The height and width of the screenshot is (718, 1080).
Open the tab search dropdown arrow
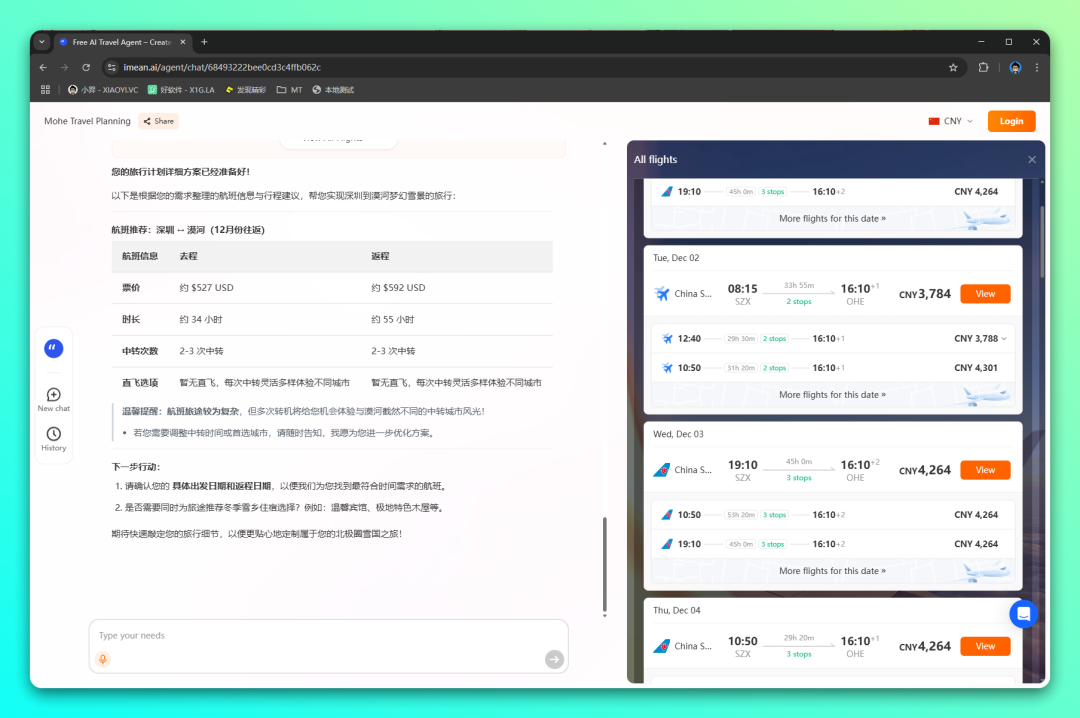tap(41, 42)
